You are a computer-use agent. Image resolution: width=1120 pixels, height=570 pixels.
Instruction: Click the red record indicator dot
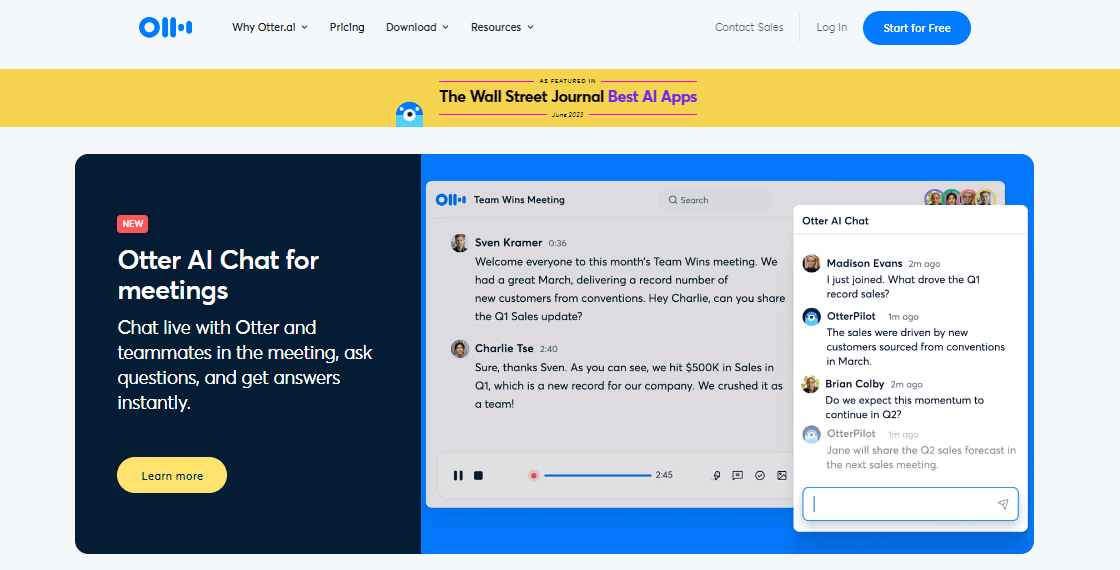[534, 475]
